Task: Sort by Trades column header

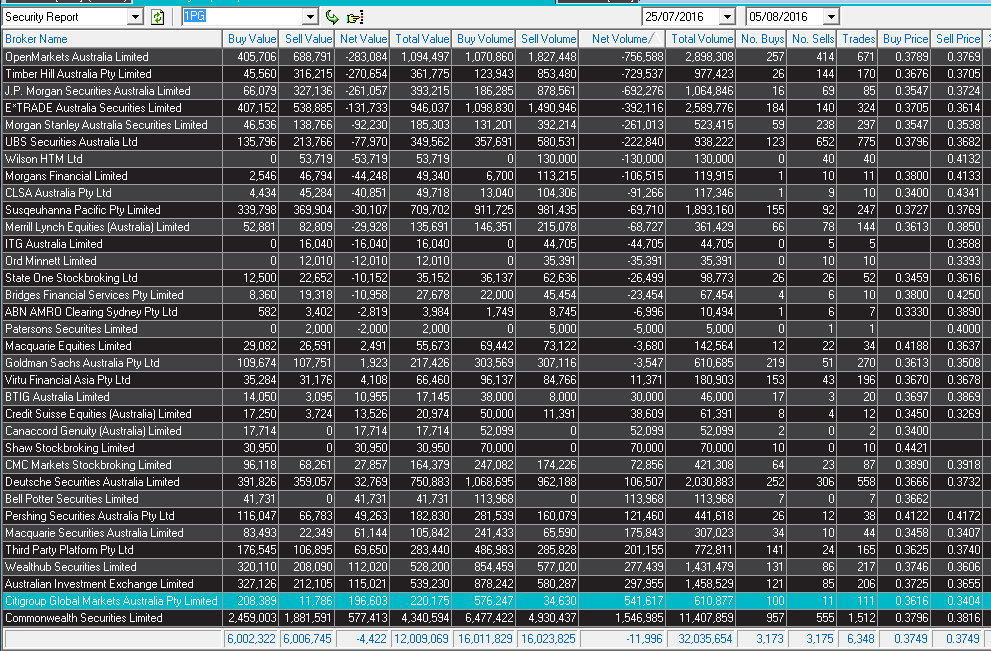Action: coord(858,39)
